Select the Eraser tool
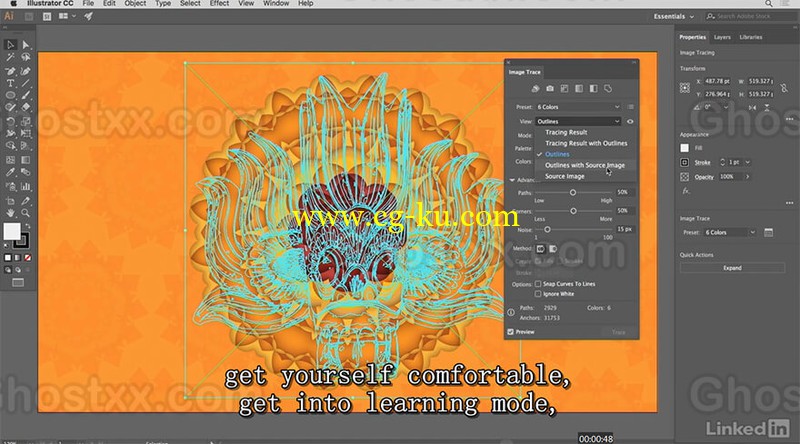Viewport: 800px width, 444px height. 26,108
